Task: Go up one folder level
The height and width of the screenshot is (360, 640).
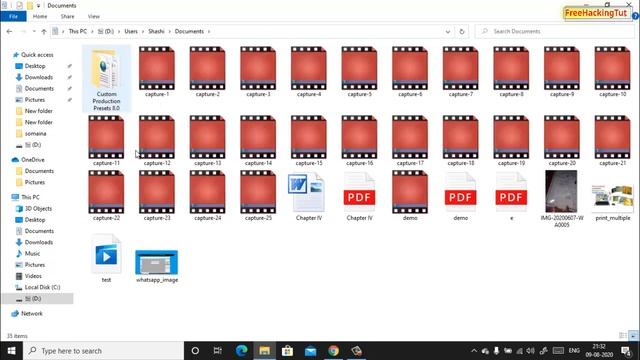Action: [44, 31]
